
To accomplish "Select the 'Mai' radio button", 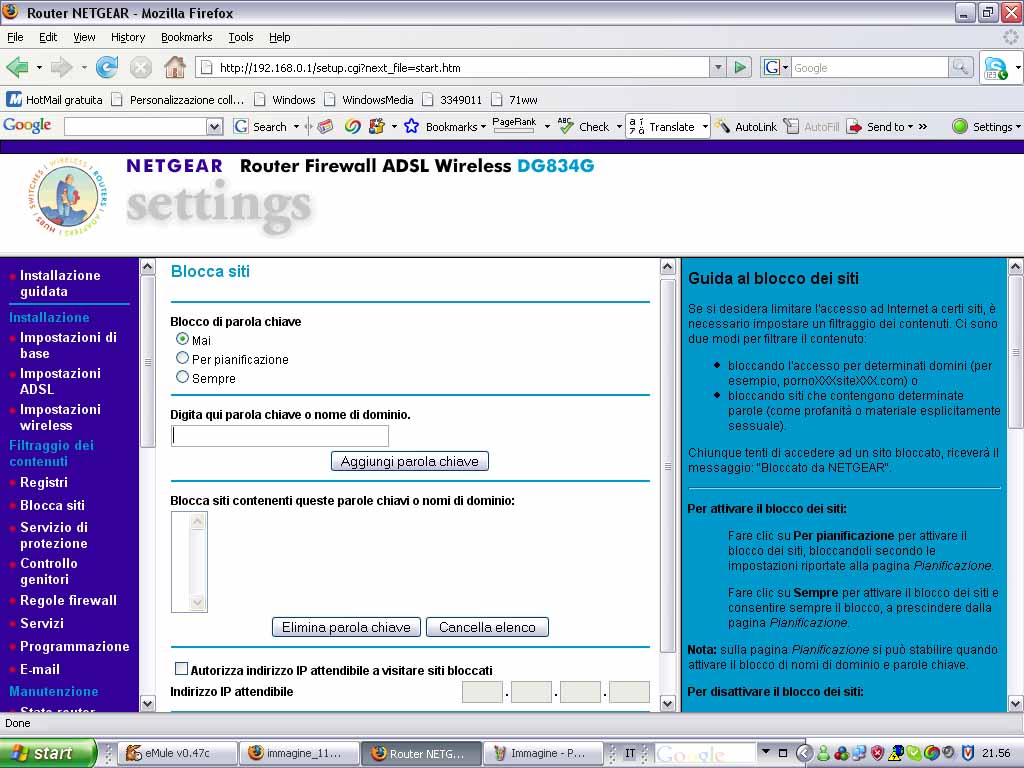I will [x=182, y=340].
